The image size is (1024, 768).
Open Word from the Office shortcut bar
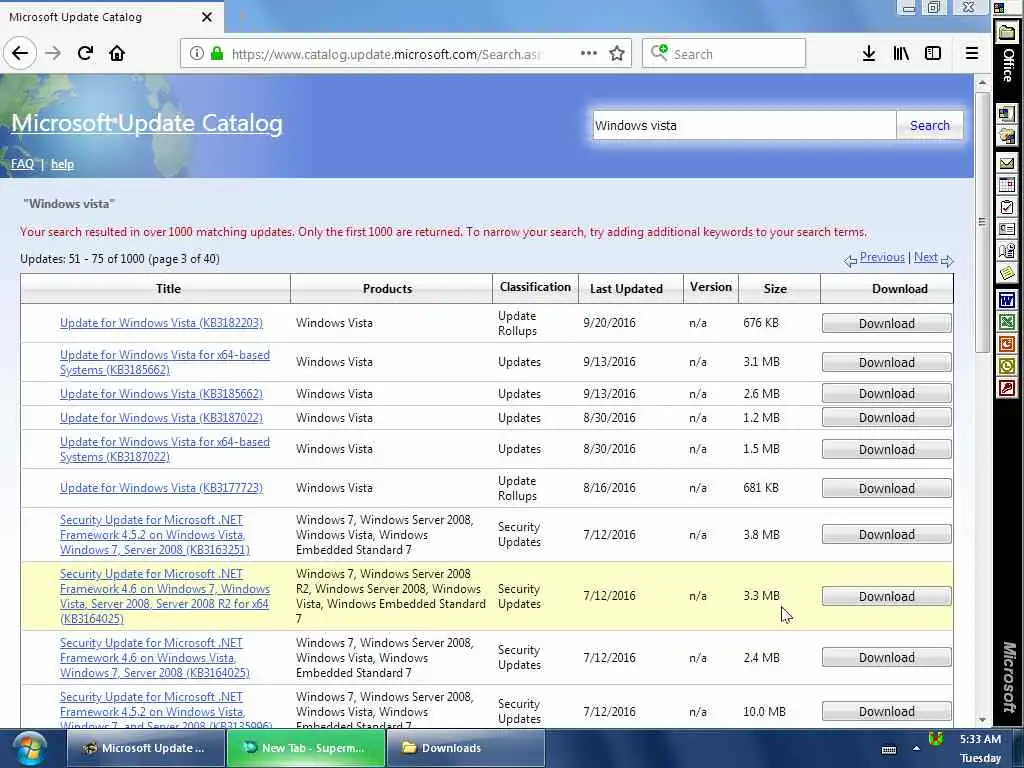point(1006,300)
